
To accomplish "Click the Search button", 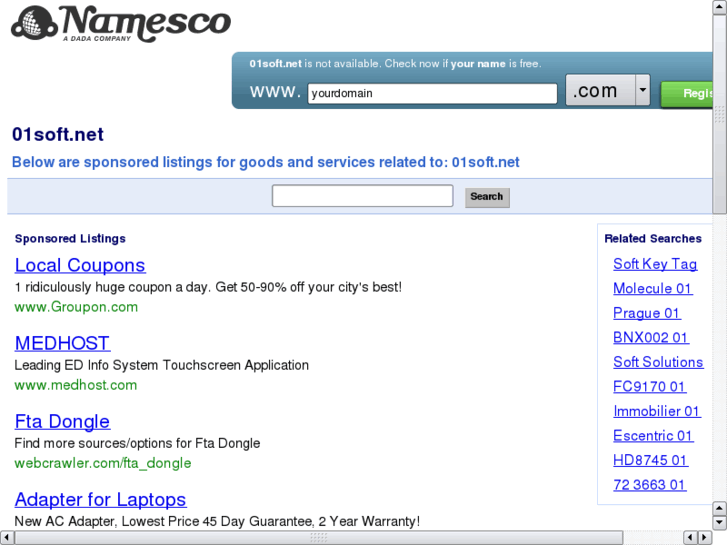I will click(487, 197).
